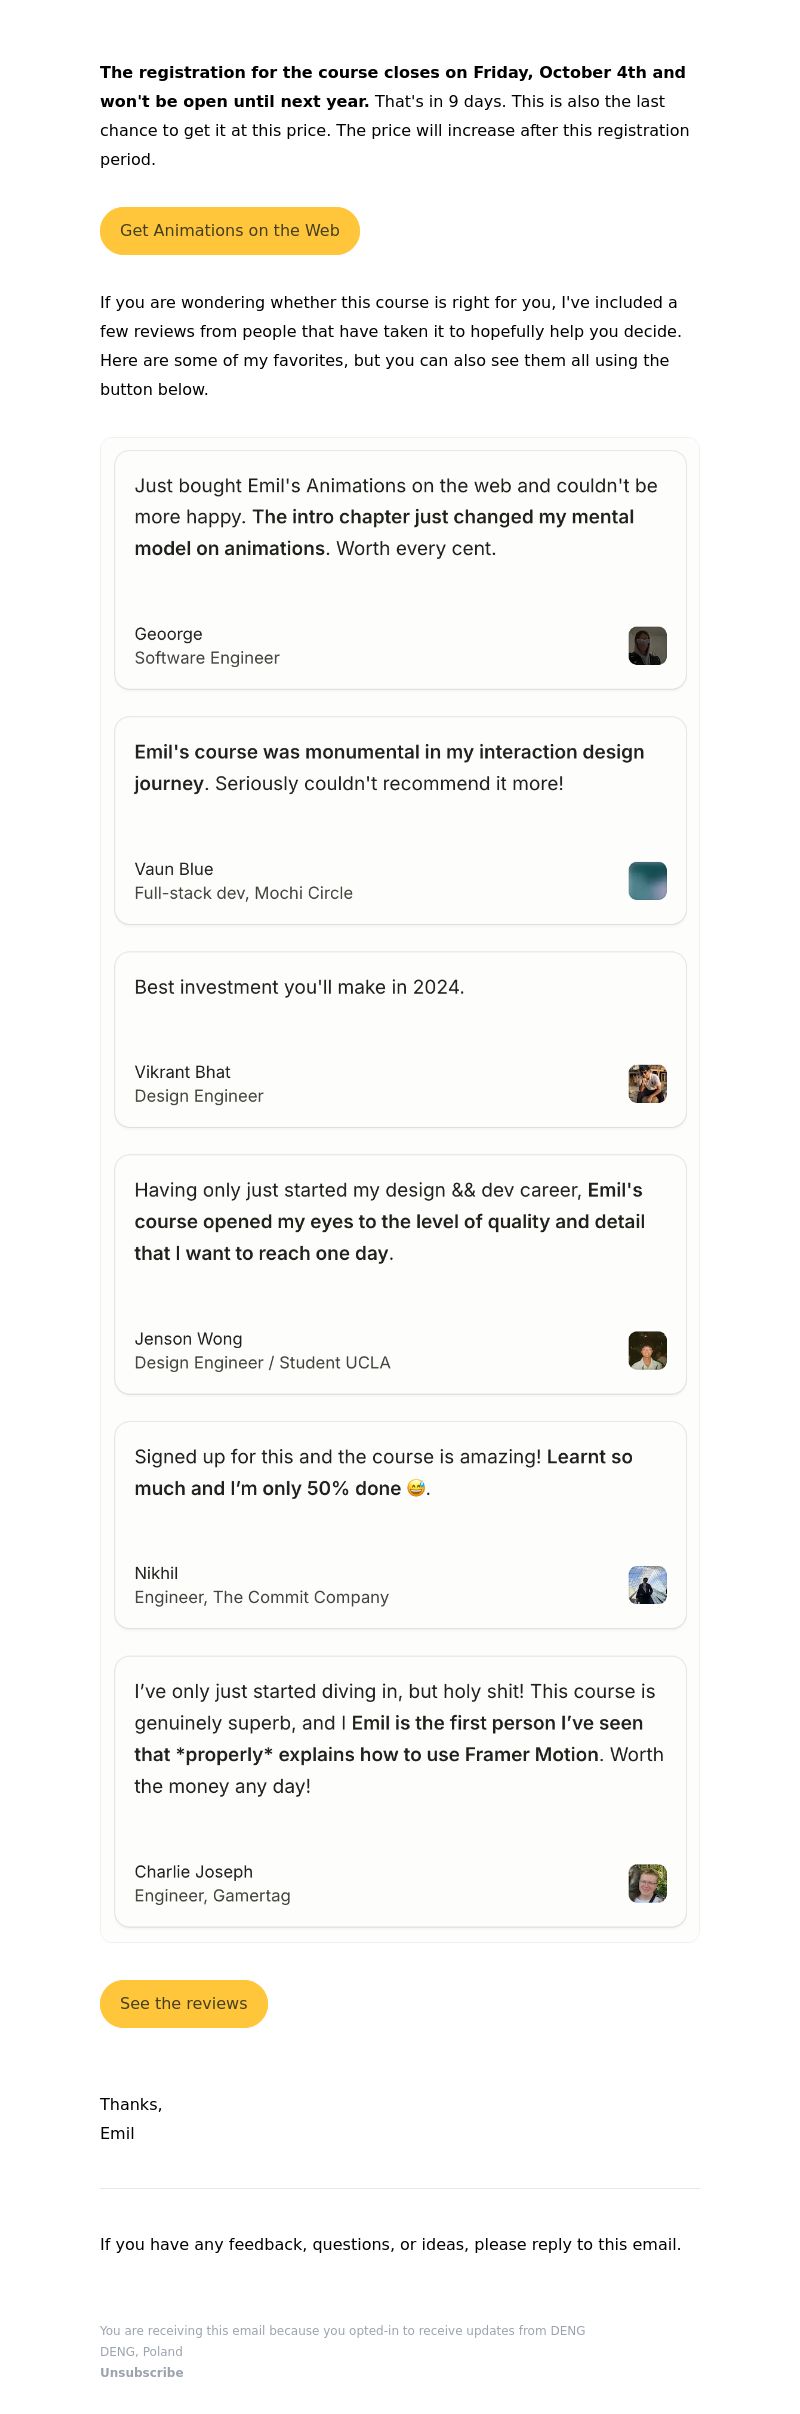Click Nikhil's review about being 50% done

pos(384,1472)
